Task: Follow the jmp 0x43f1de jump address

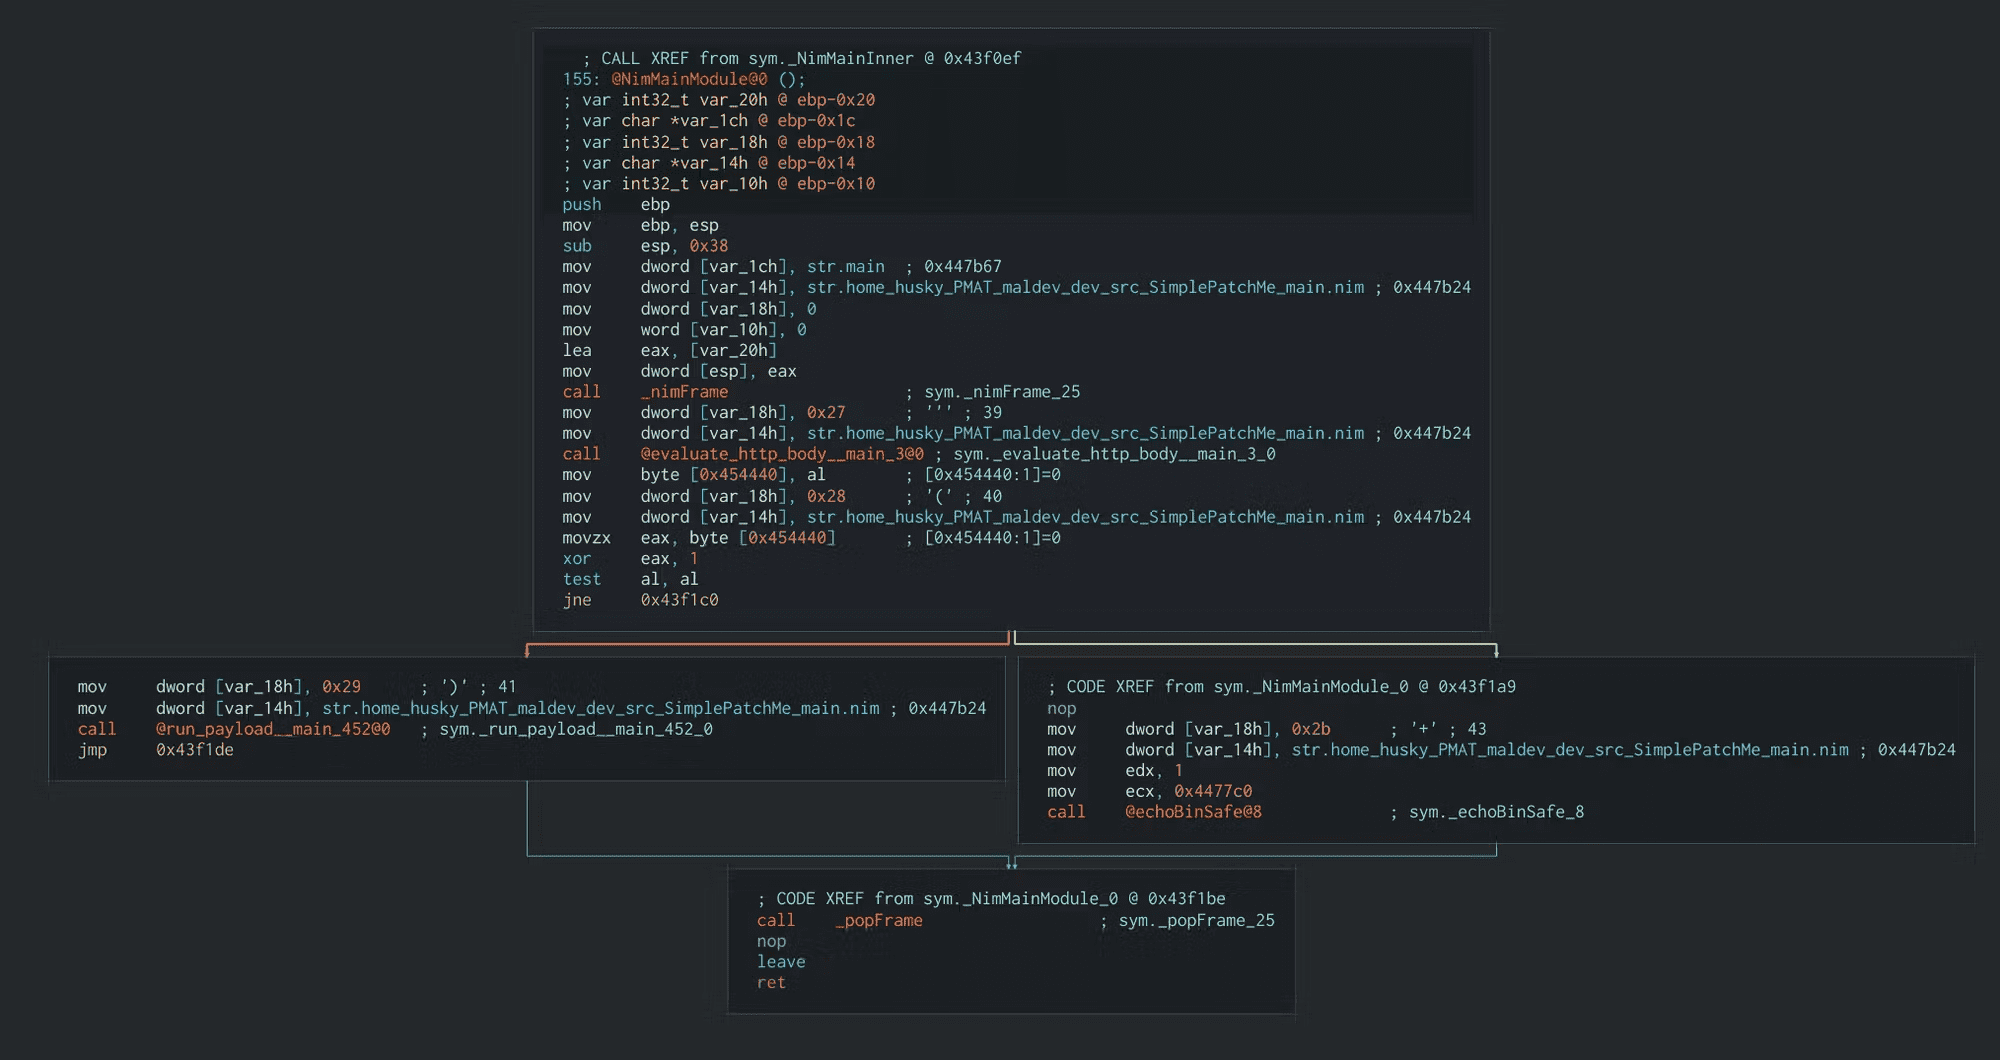Action: [x=194, y=750]
